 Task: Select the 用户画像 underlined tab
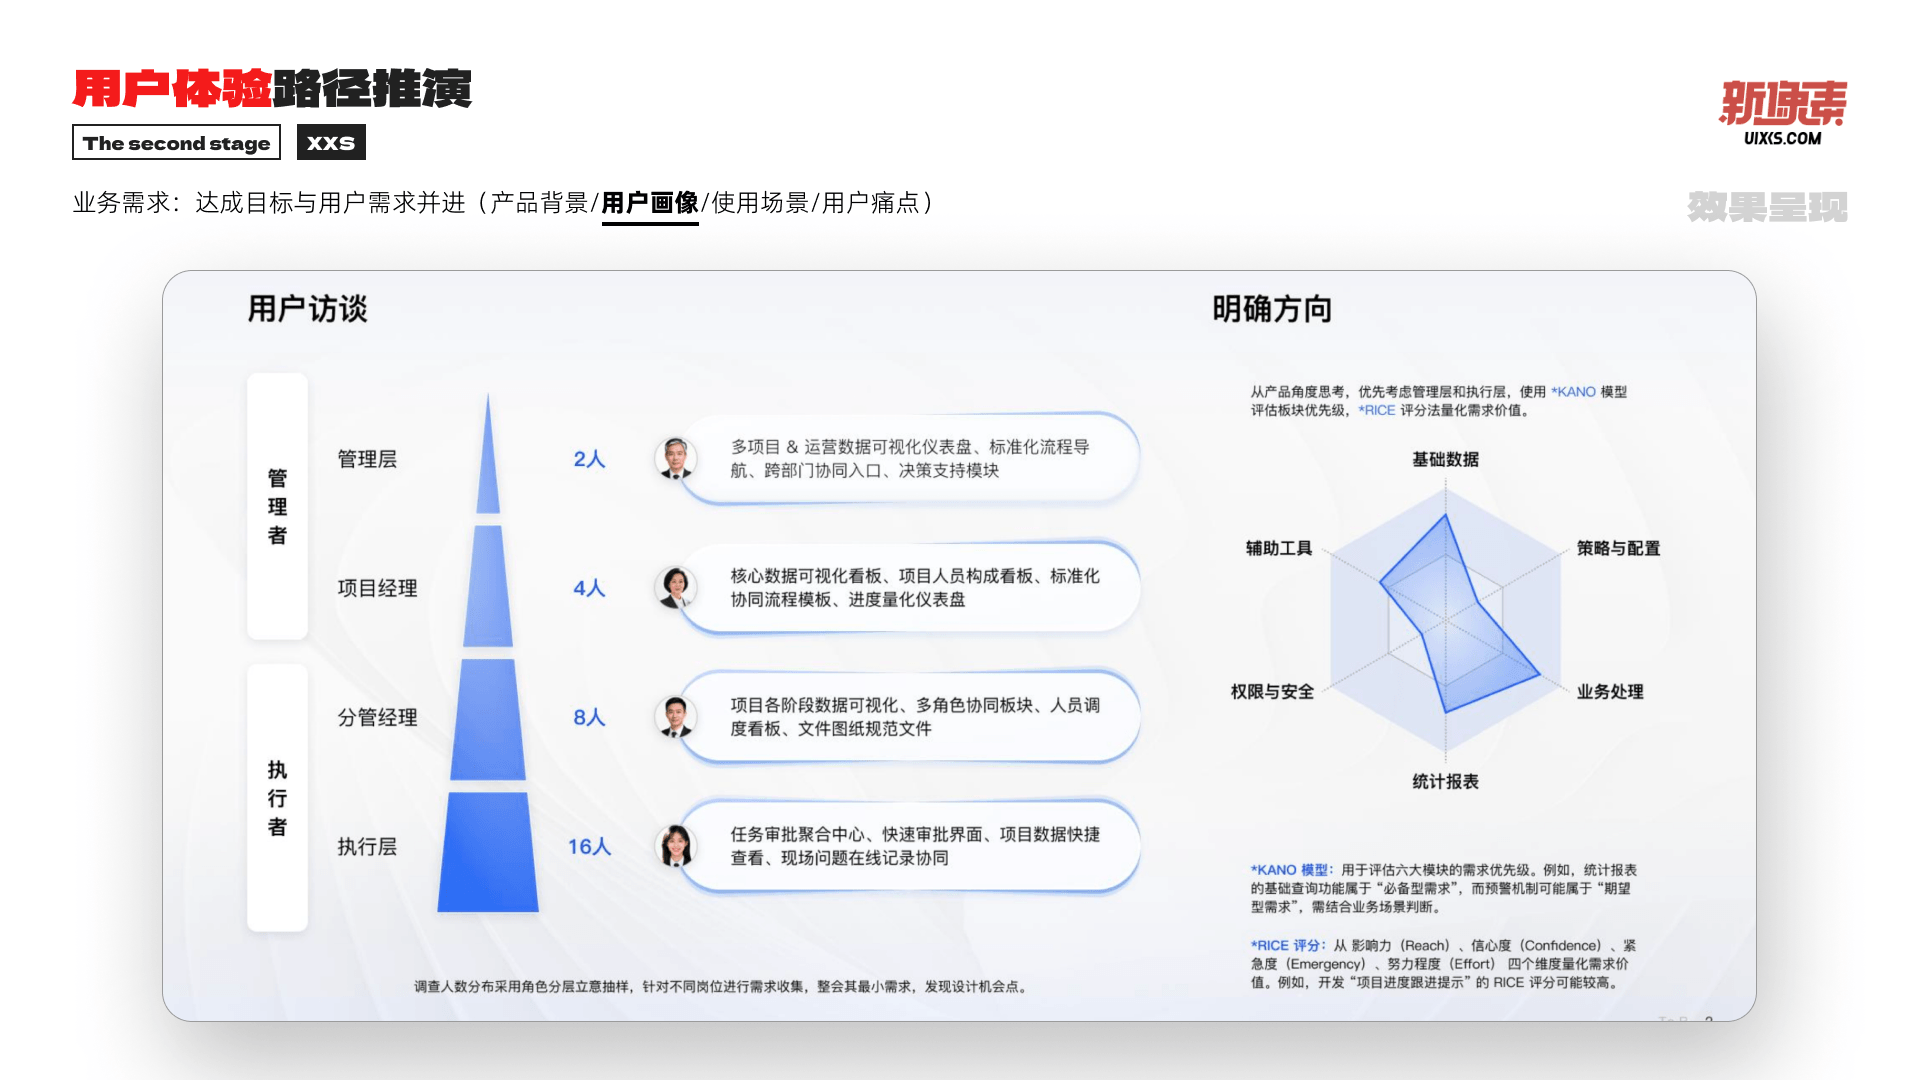click(x=650, y=204)
